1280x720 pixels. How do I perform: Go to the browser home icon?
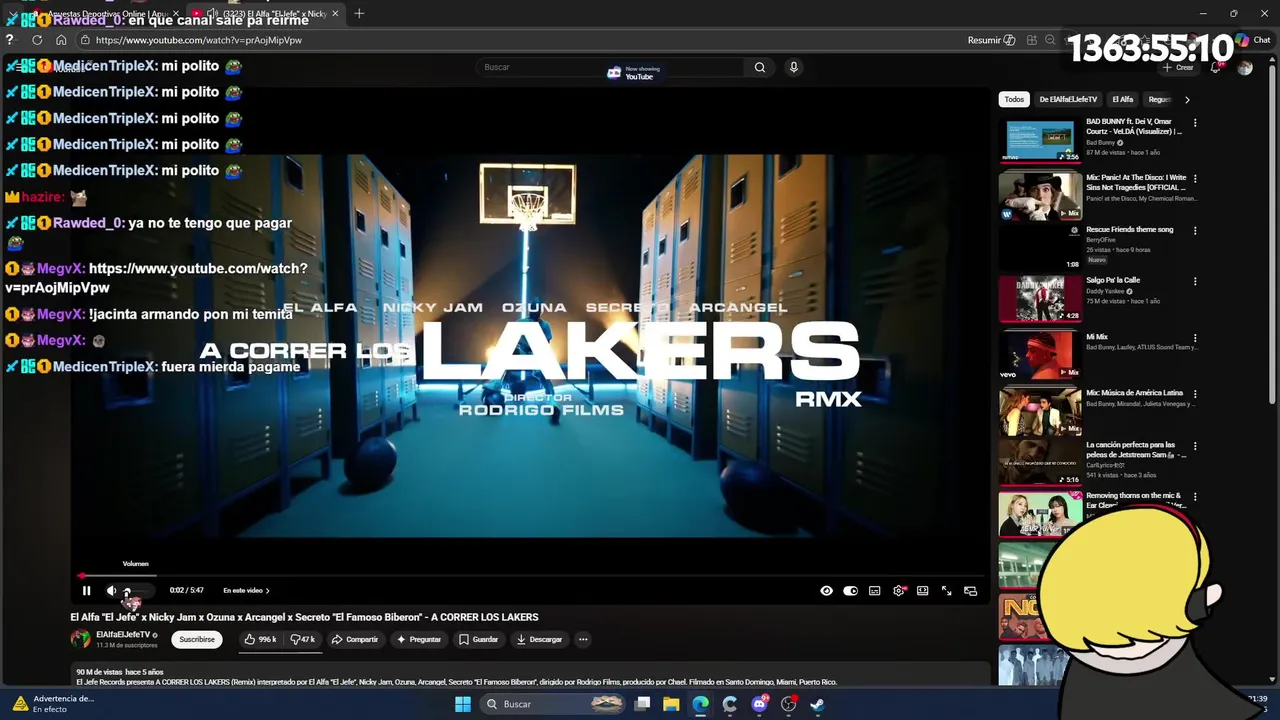tap(61, 40)
